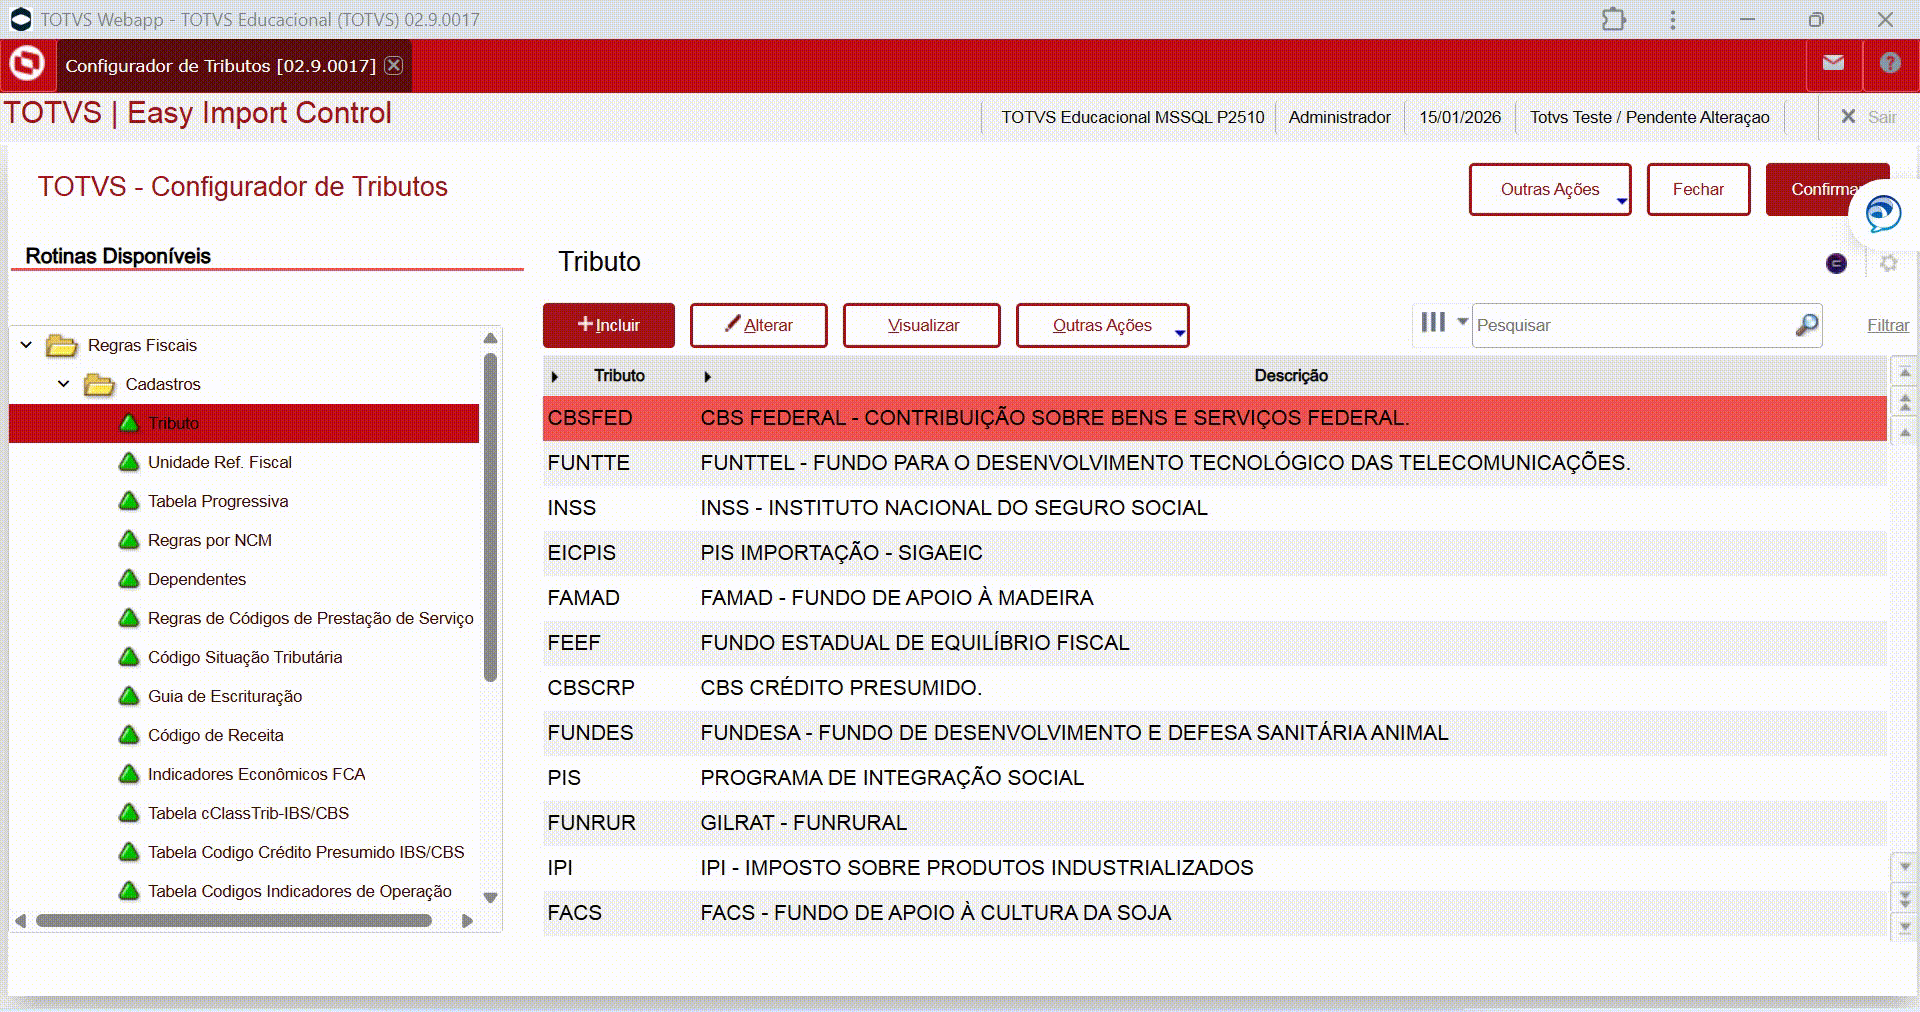The height and width of the screenshot is (1012, 1920).
Task: Open the top Outras Ações dropdown
Action: (1550, 189)
